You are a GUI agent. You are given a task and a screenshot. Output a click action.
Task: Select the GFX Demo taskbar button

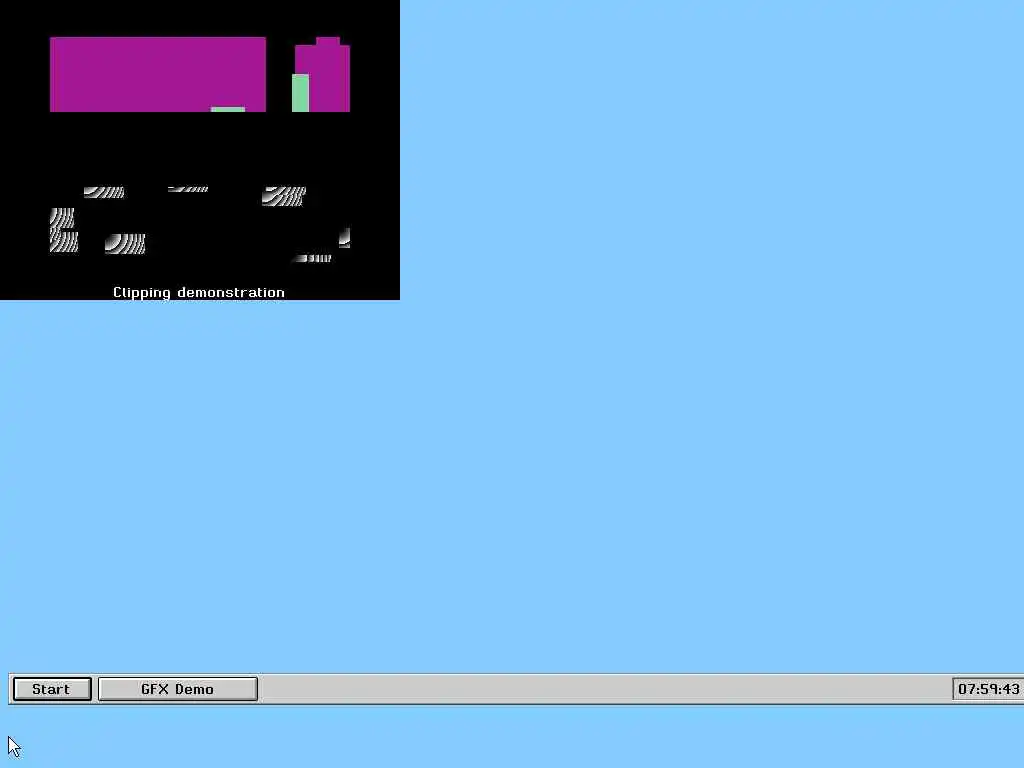pyautogui.click(x=178, y=689)
